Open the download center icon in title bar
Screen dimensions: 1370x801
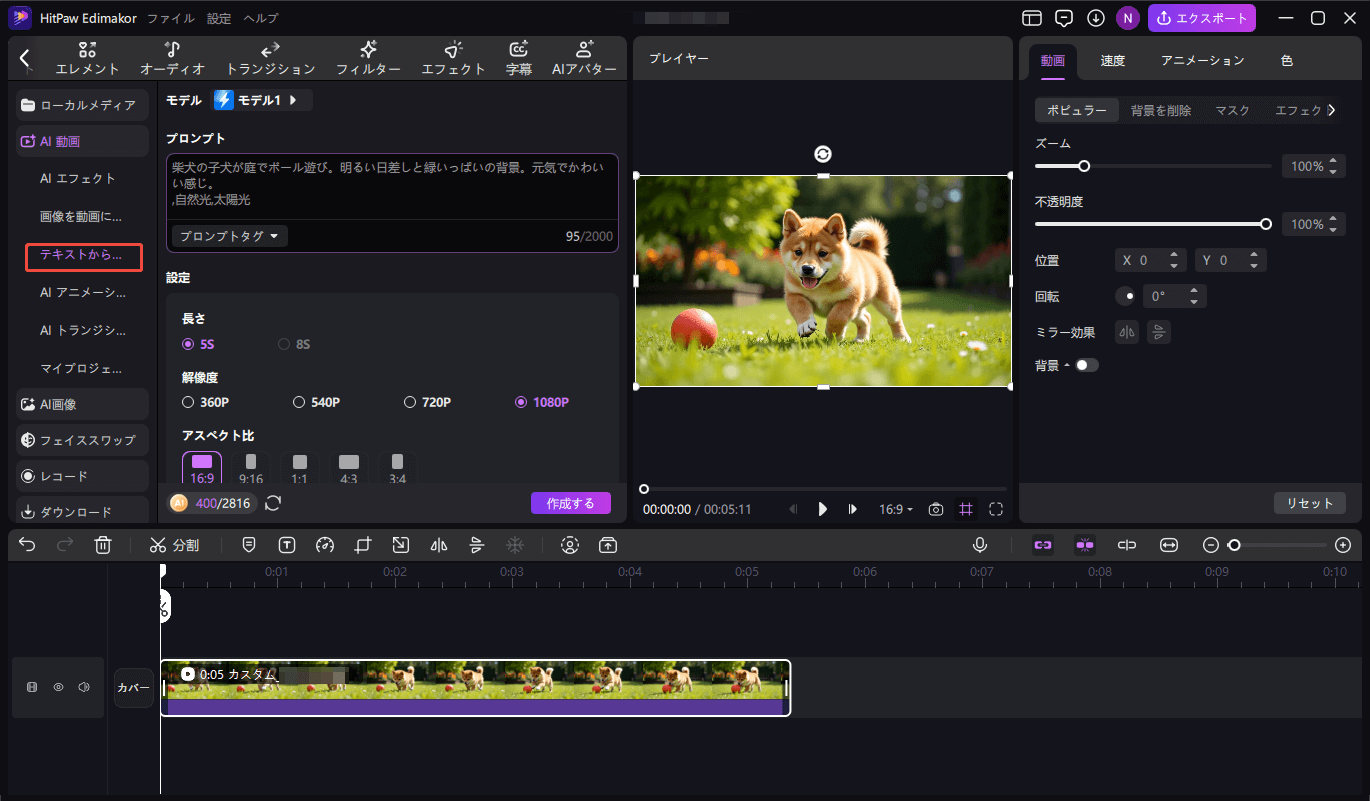pyautogui.click(x=1096, y=18)
